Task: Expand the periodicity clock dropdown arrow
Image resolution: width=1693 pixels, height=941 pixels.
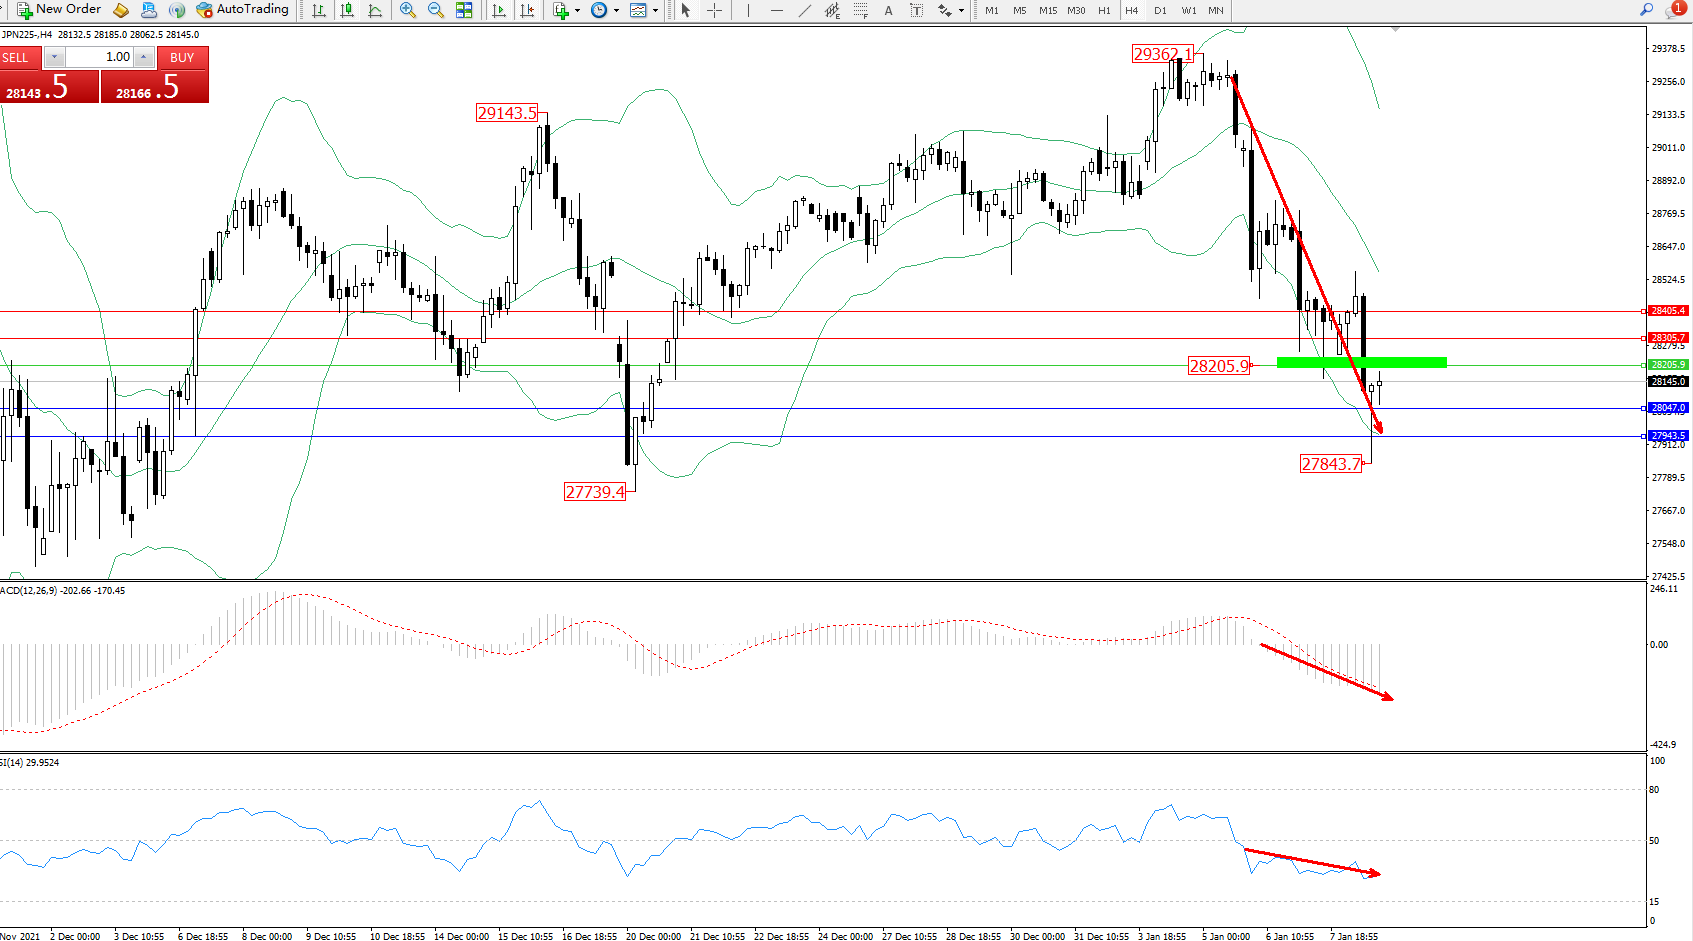Action: (616, 11)
